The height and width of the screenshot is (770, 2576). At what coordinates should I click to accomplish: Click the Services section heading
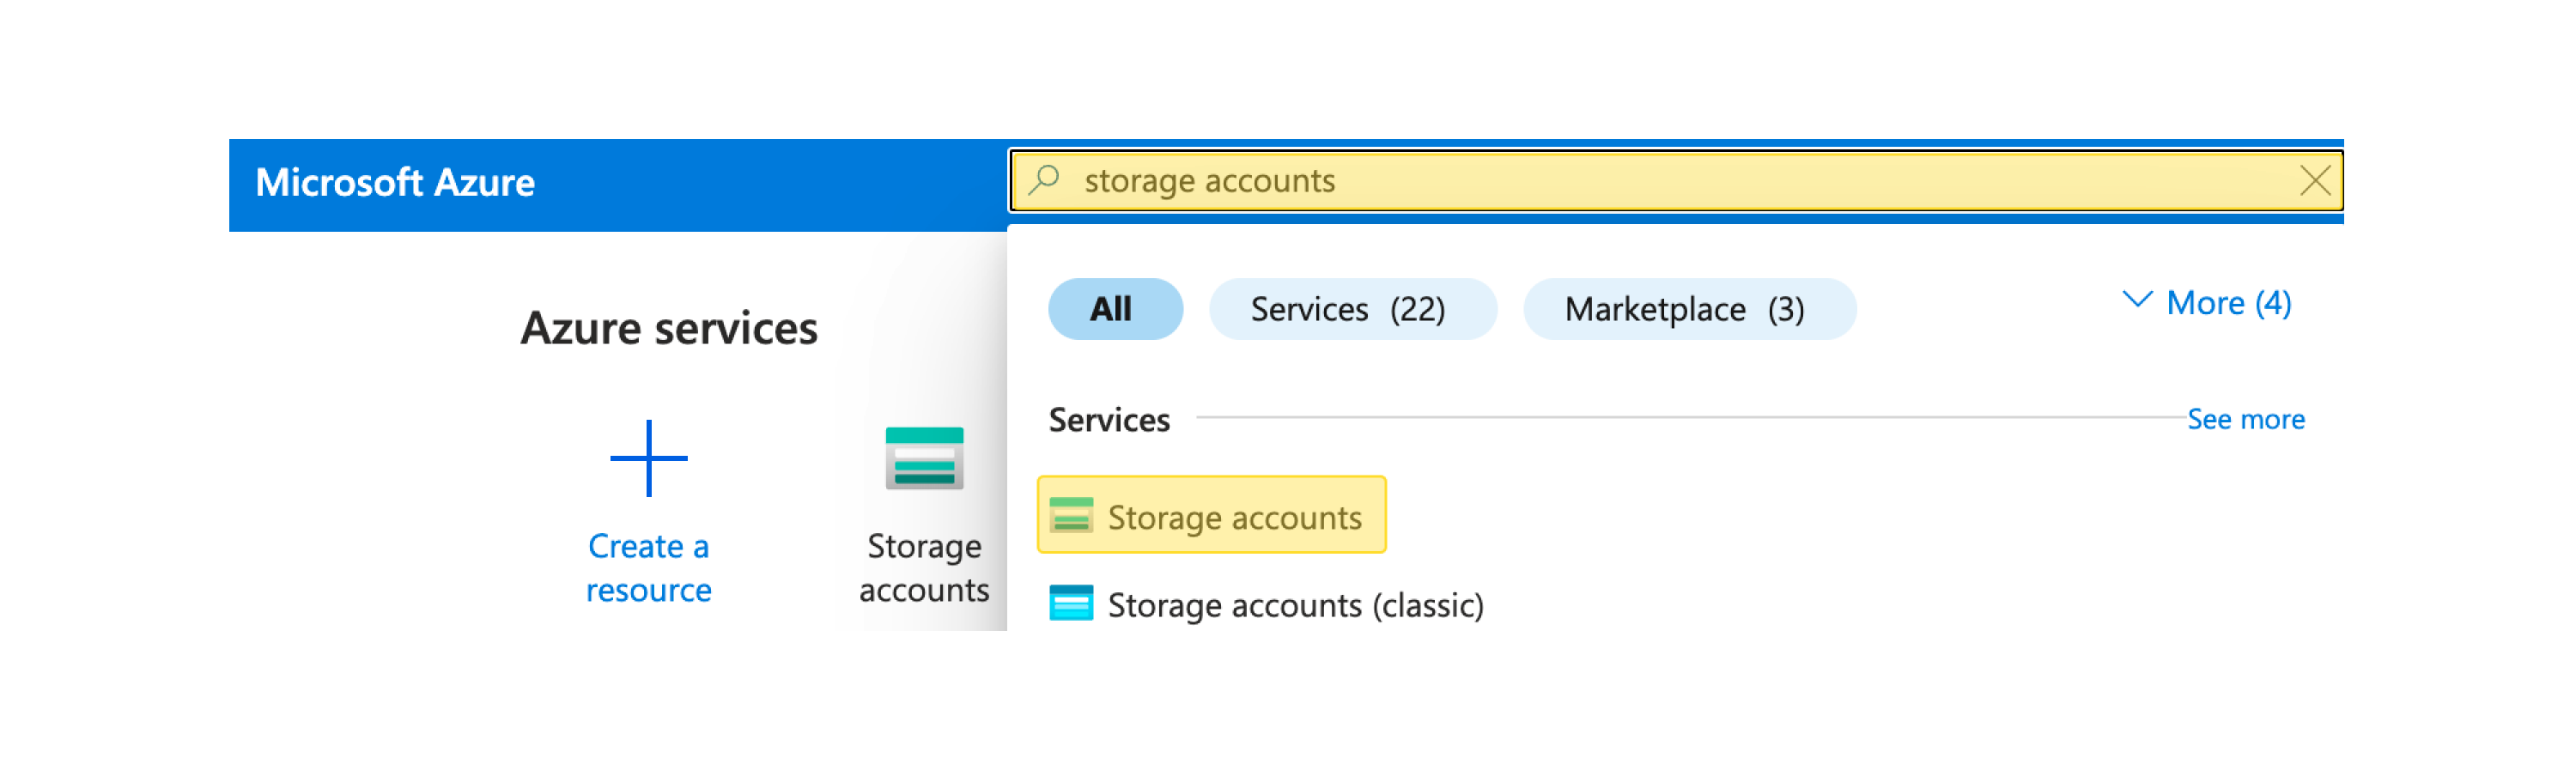tap(1109, 420)
